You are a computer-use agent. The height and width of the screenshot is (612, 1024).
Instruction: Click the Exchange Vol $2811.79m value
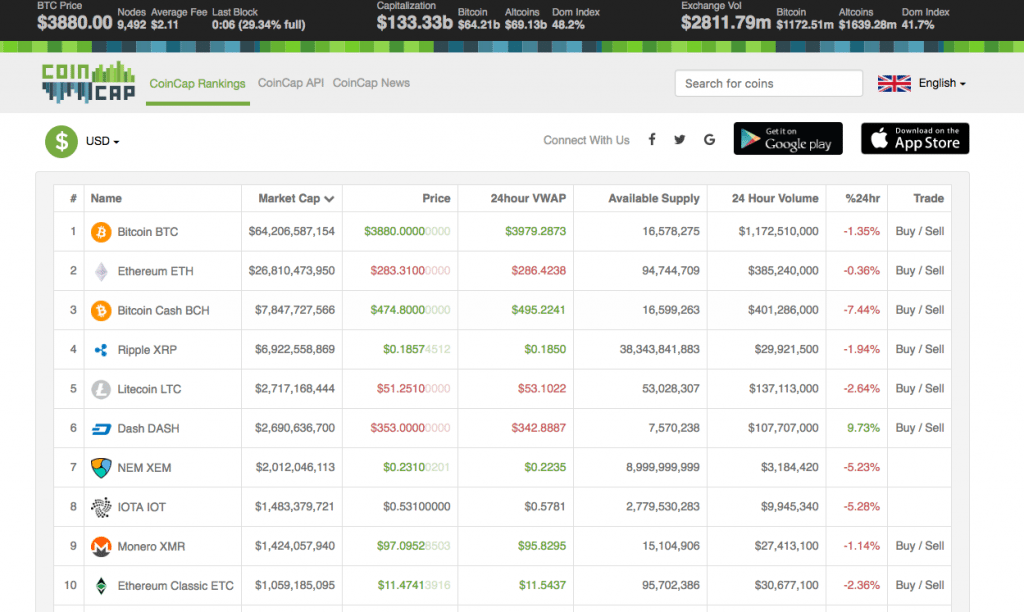(726, 23)
